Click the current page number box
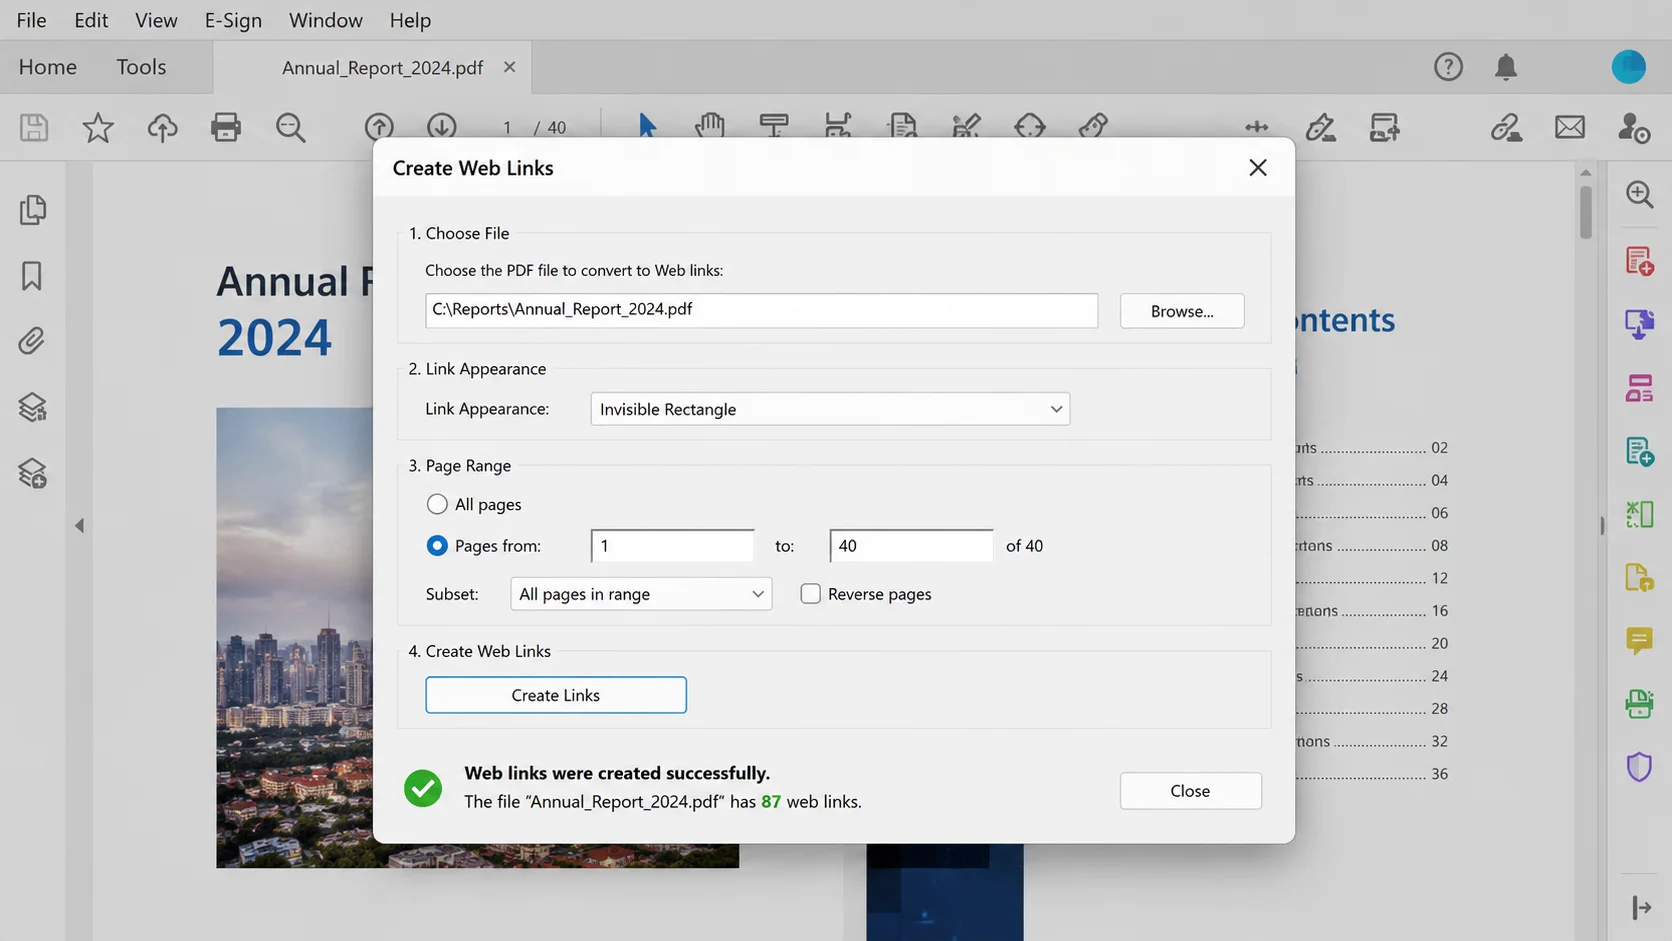The image size is (1672, 941). pyautogui.click(x=507, y=127)
